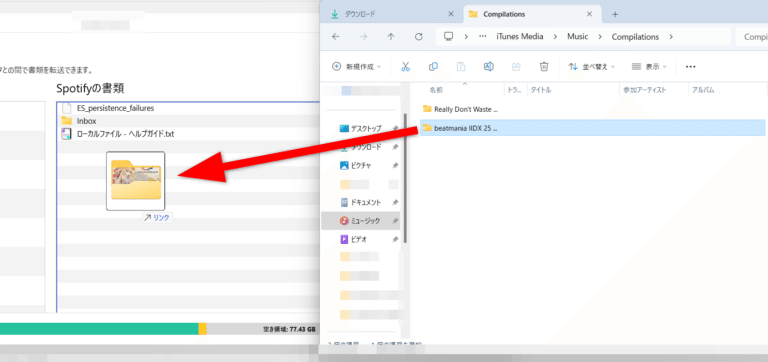Screen dimensions: 768x362
Task: Refresh the Compilations folder view
Action: point(418,37)
